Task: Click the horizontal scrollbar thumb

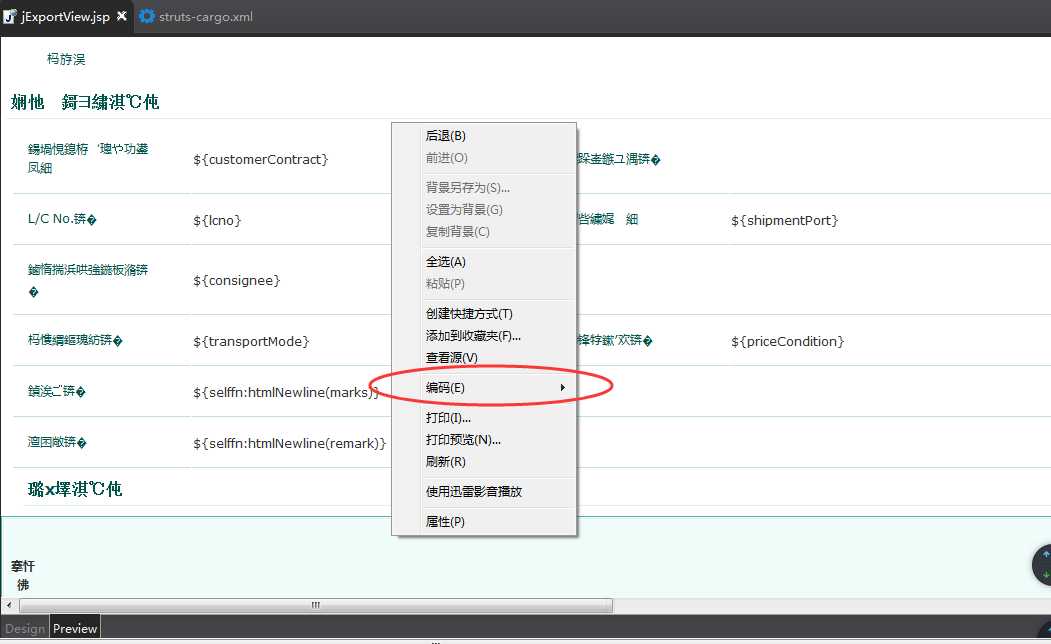Action: point(316,605)
